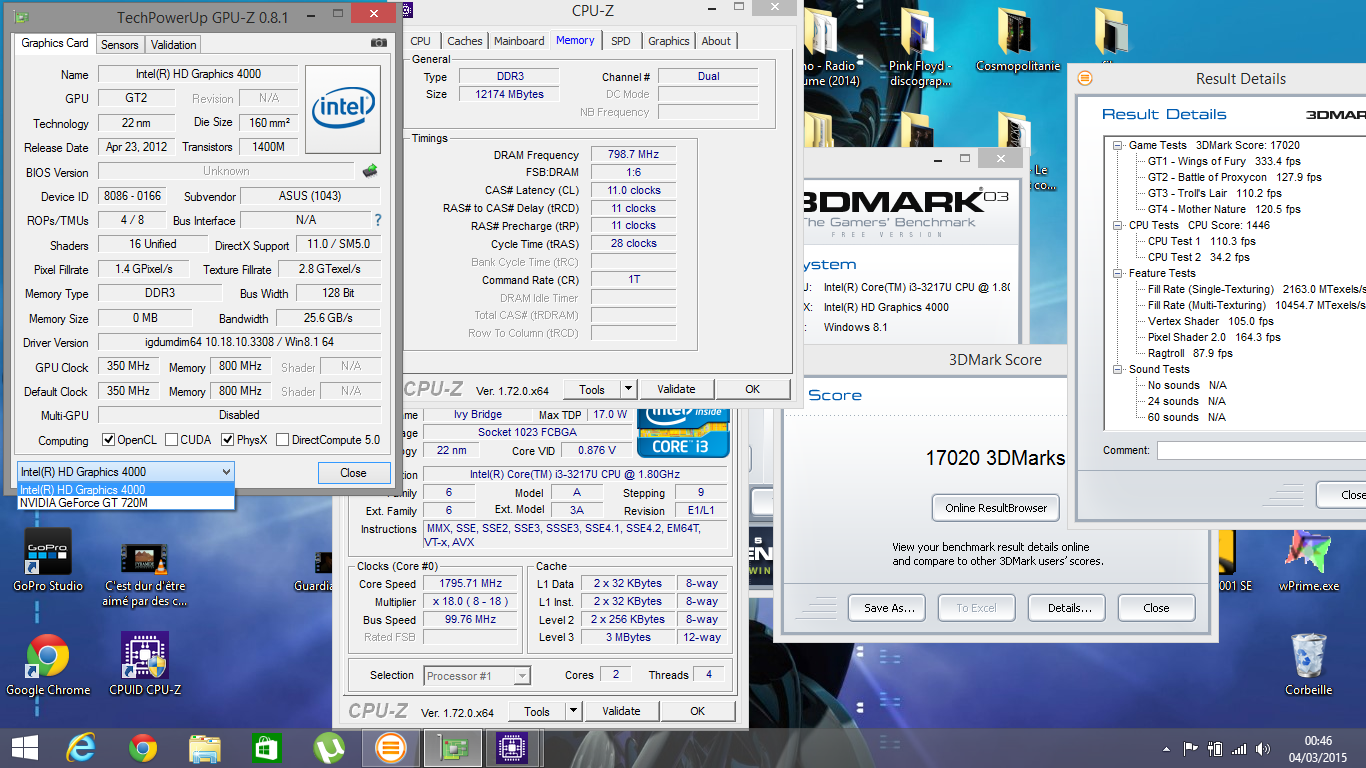Click the Bus Interface question mark icon
Image resolution: width=1366 pixels, height=768 pixels.
377,220
